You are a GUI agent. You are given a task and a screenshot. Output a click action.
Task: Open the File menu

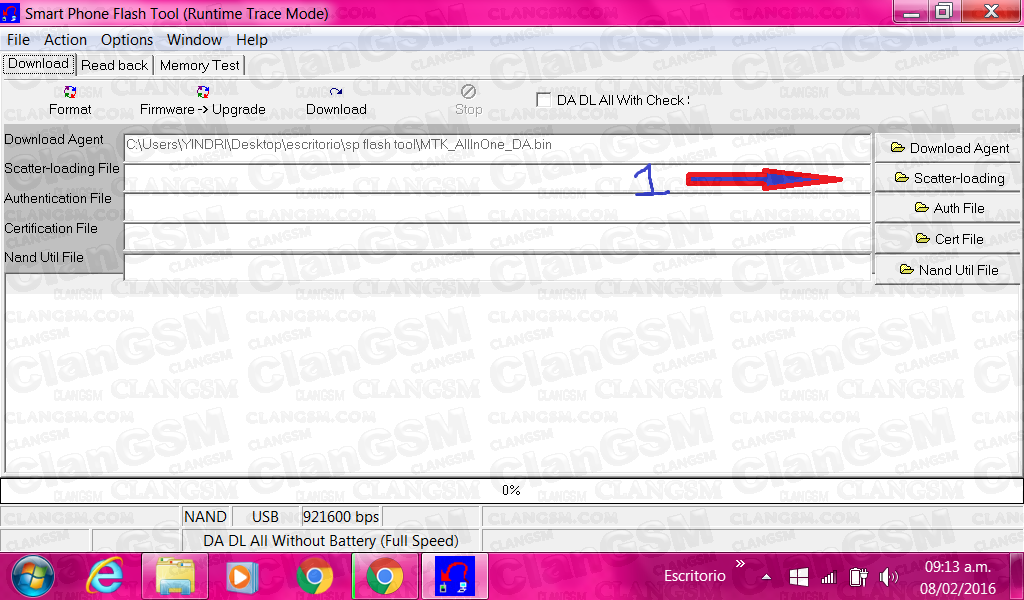(18, 40)
